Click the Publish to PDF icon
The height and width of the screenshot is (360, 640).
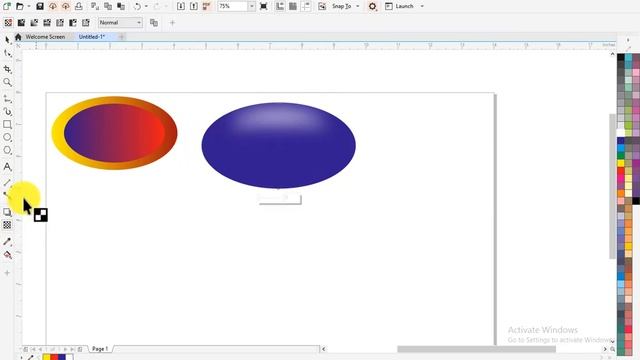207,6
